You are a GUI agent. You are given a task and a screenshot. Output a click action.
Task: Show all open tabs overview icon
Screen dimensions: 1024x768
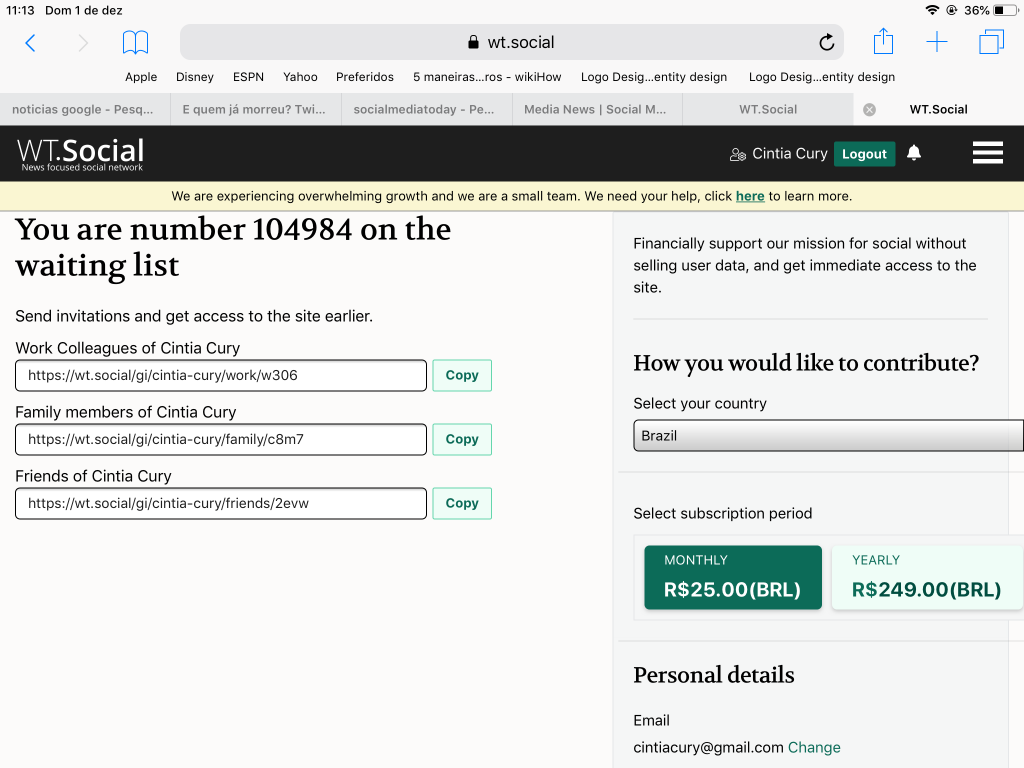991,42
